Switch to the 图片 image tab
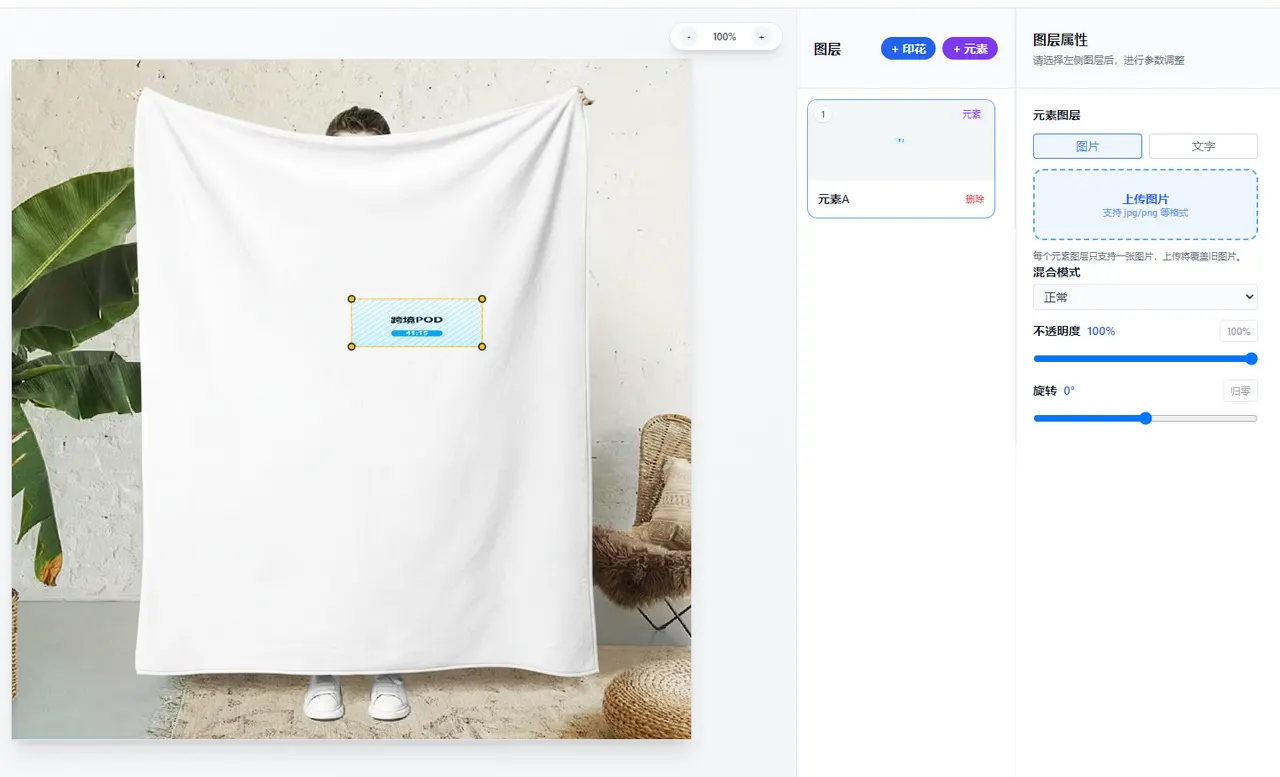This screenshot has width=1280, height=777. pos(1087,146)
